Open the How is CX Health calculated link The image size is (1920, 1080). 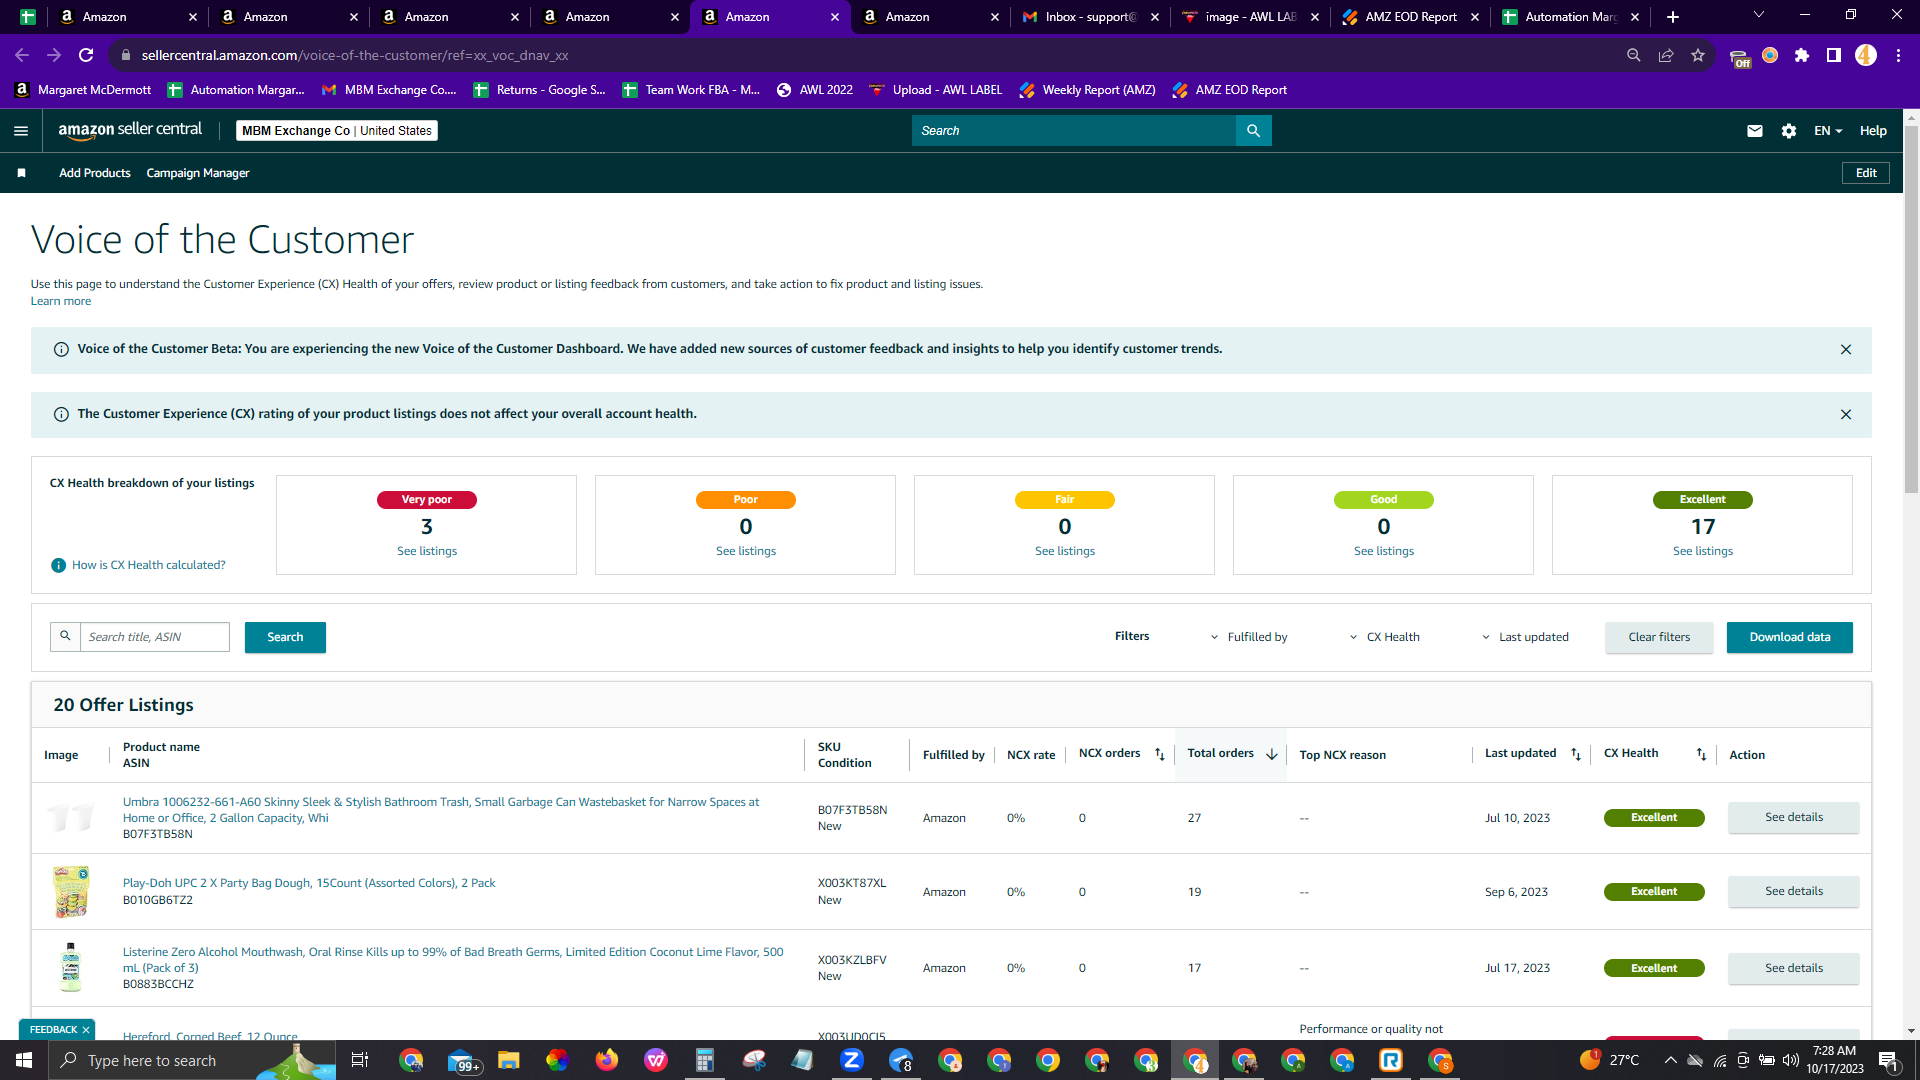click(149, 566)
